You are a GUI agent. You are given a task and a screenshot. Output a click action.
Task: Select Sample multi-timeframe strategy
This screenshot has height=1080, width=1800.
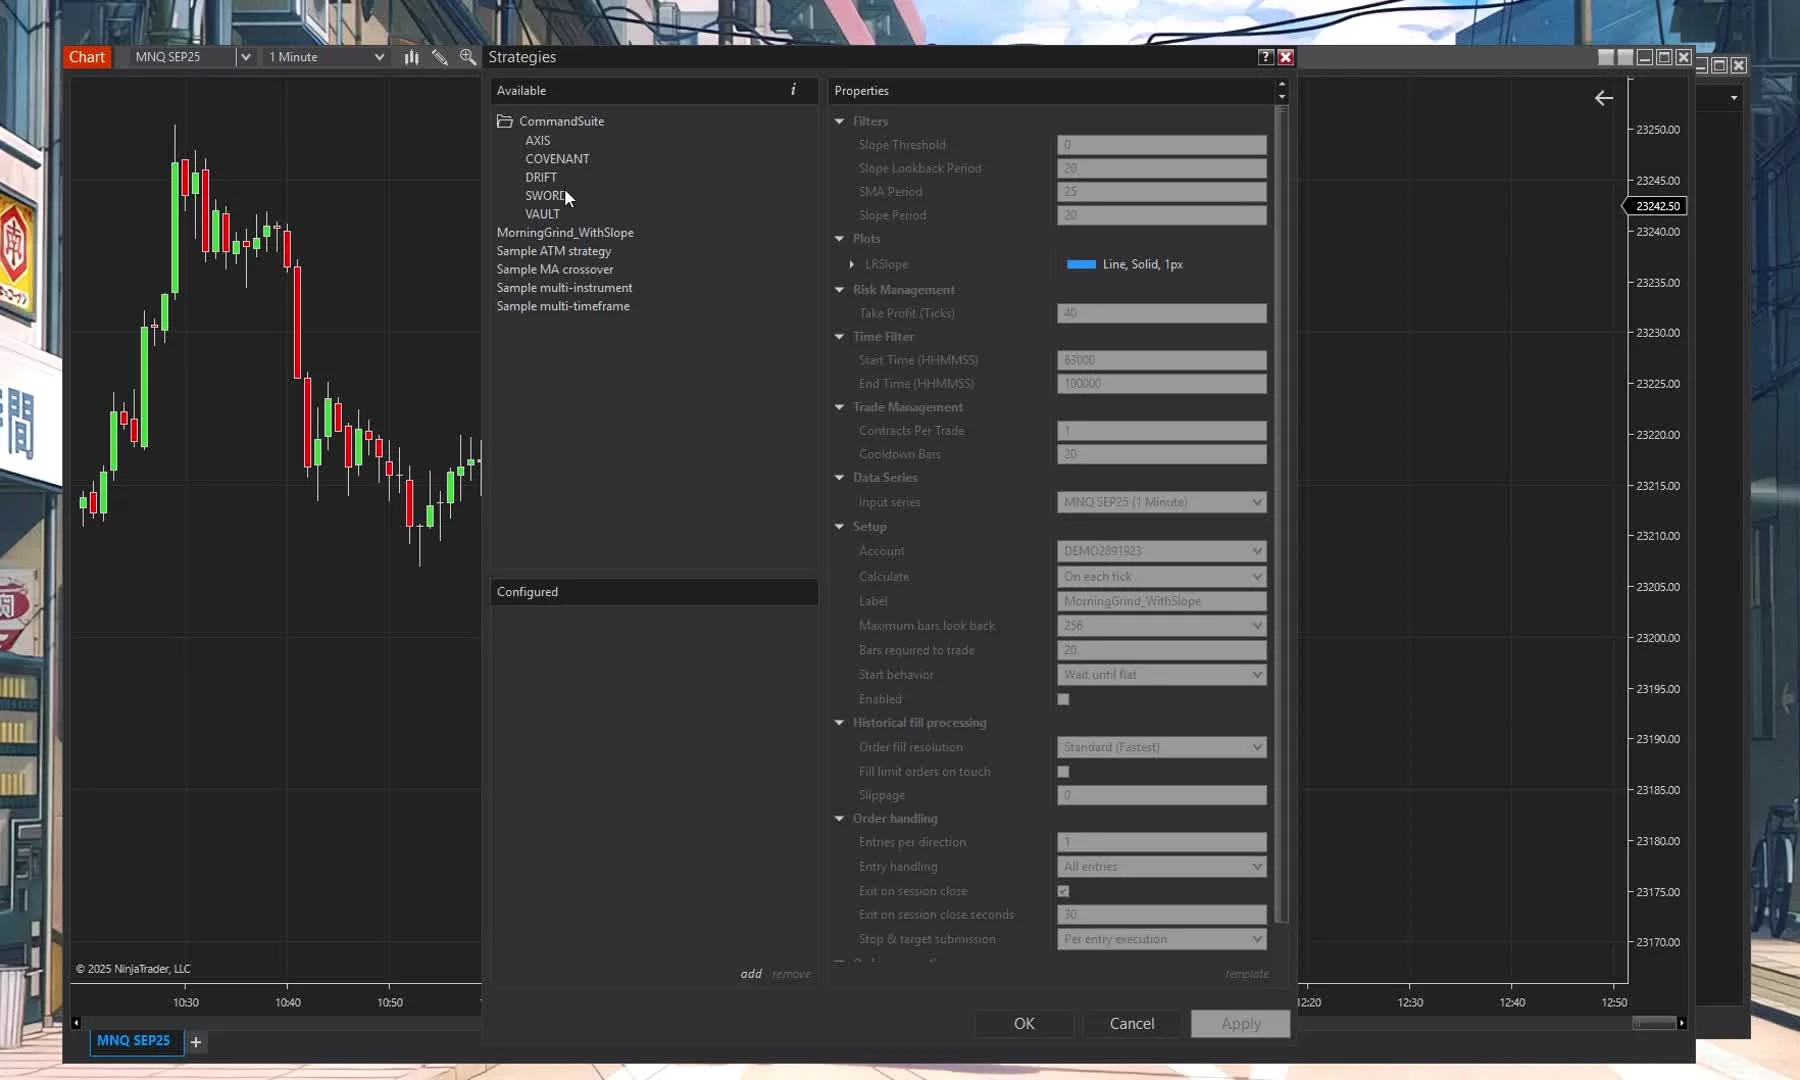pos(563,306)
